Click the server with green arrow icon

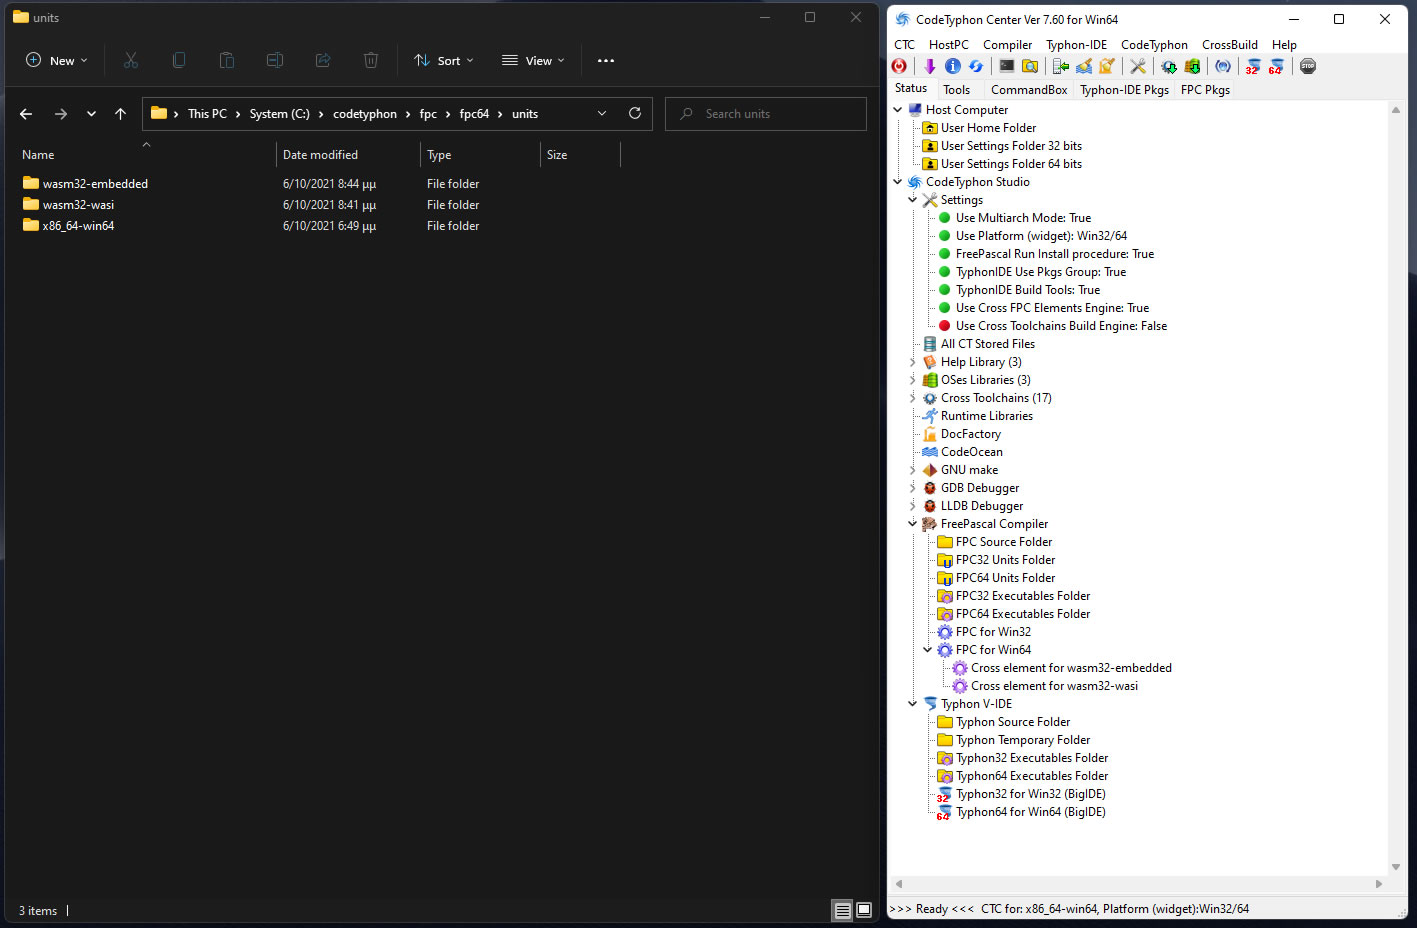coord(1060,66)
